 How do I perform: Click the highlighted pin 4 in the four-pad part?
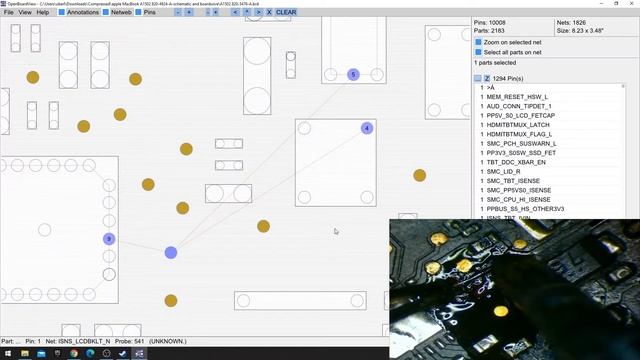[367, 128]
